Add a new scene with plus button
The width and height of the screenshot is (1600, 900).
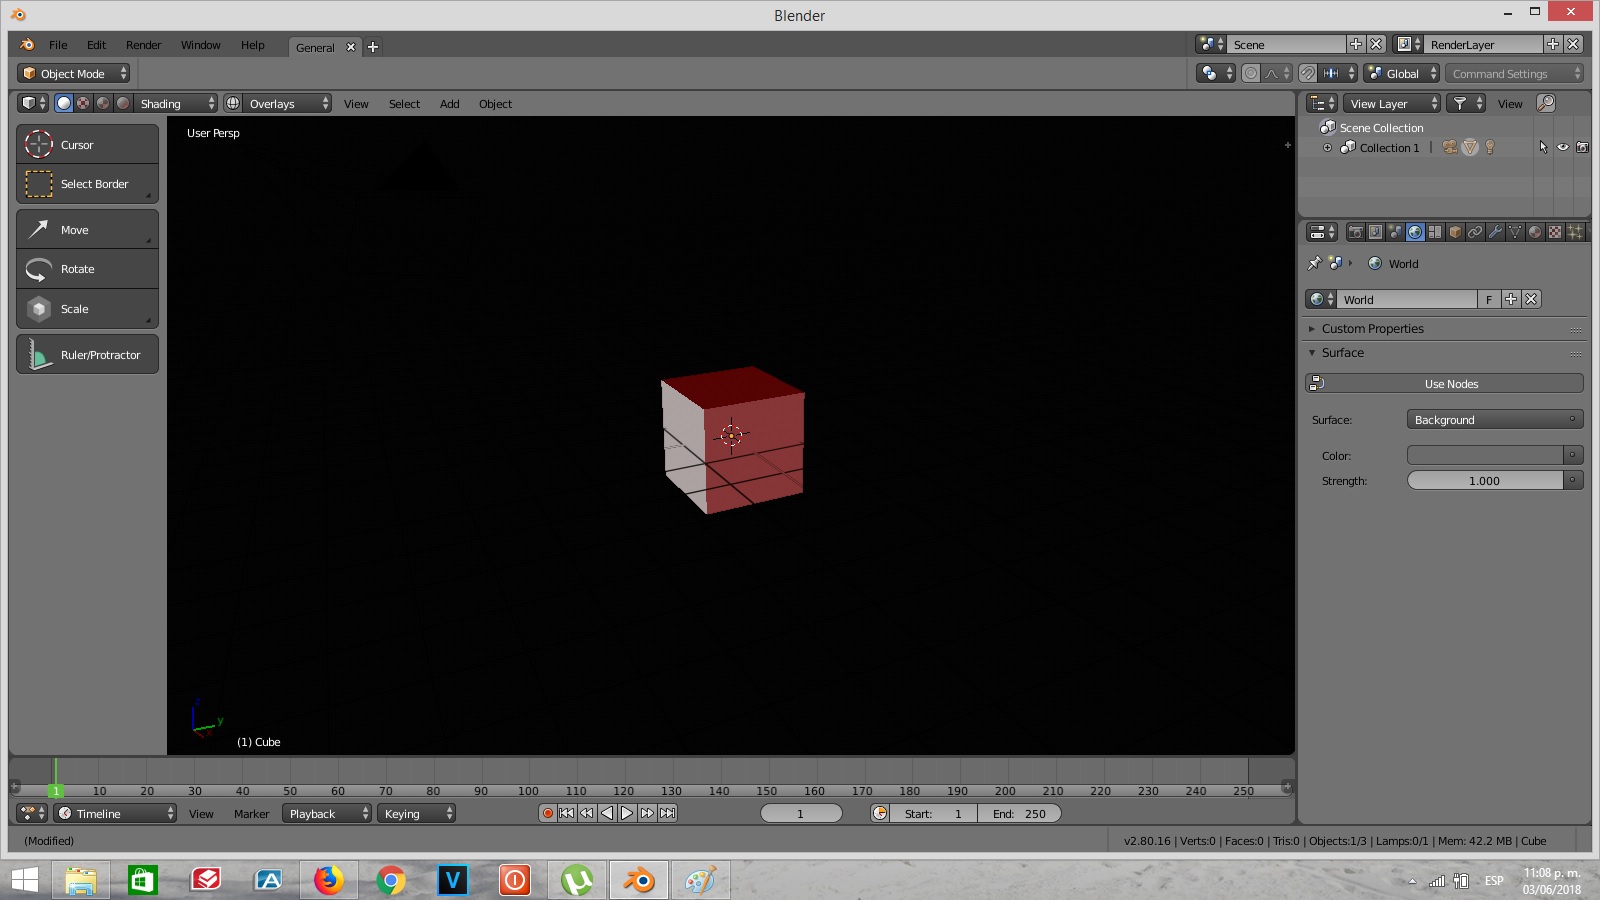(x=1356, y=44)
